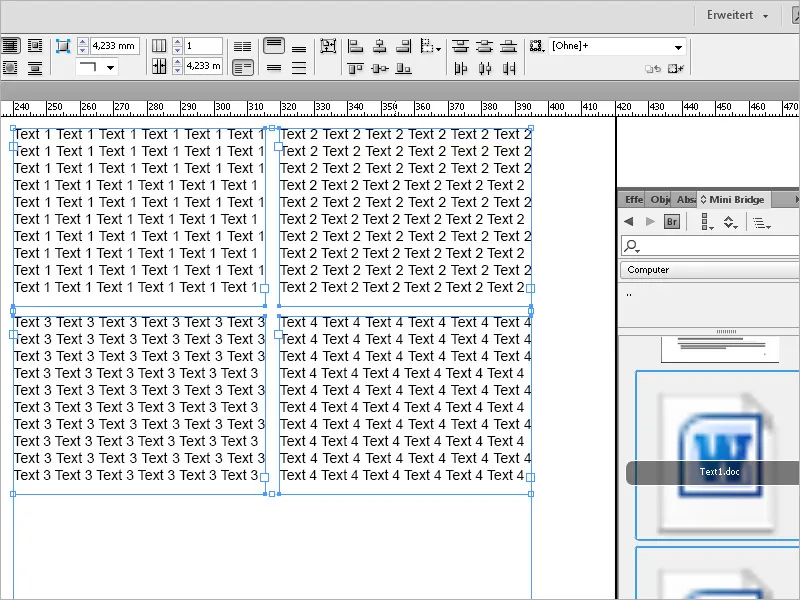800x600 pixels.
Task: Decrease the corner size with down arrow
Action: [83, 50]
